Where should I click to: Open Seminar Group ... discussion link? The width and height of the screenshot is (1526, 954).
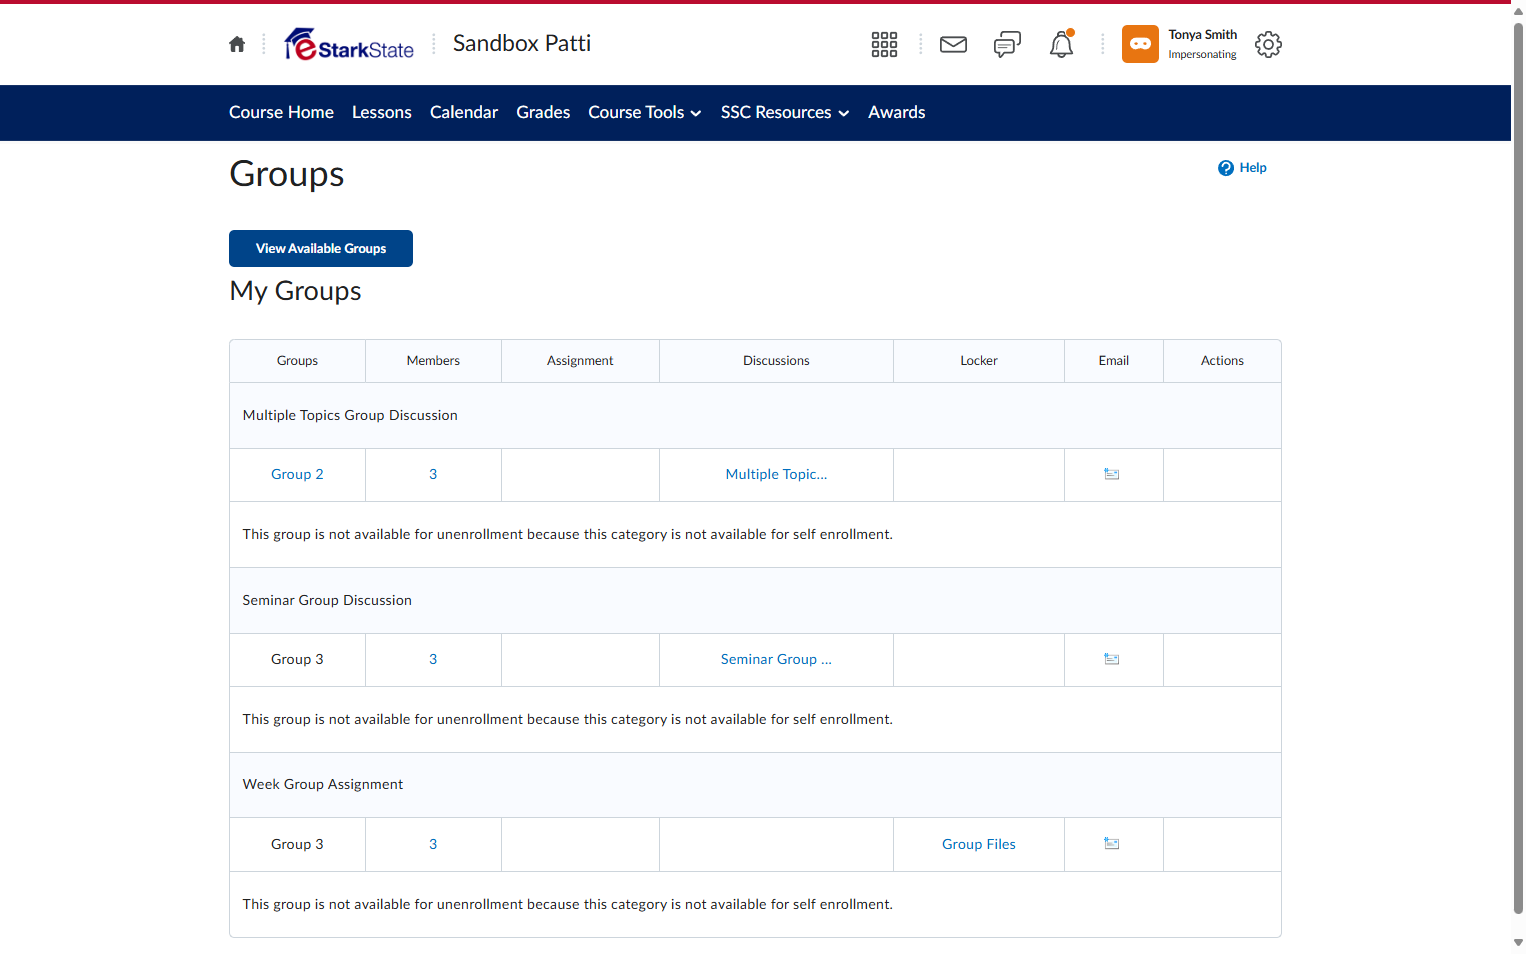(x=776, y=659)
